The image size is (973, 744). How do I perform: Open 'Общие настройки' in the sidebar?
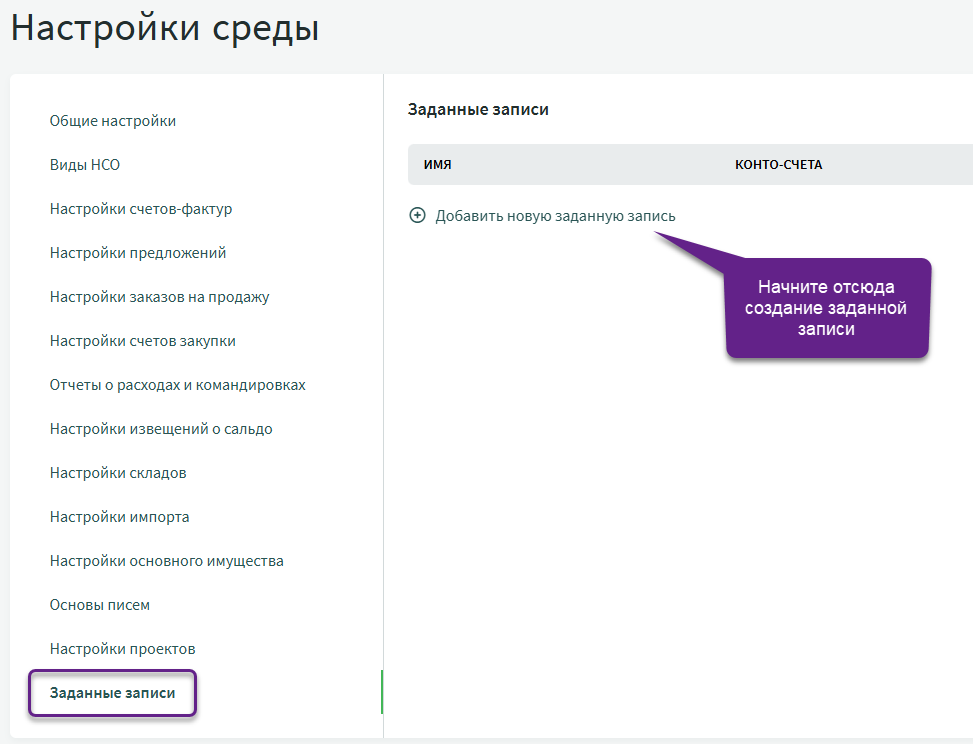[x=113, y=121]
